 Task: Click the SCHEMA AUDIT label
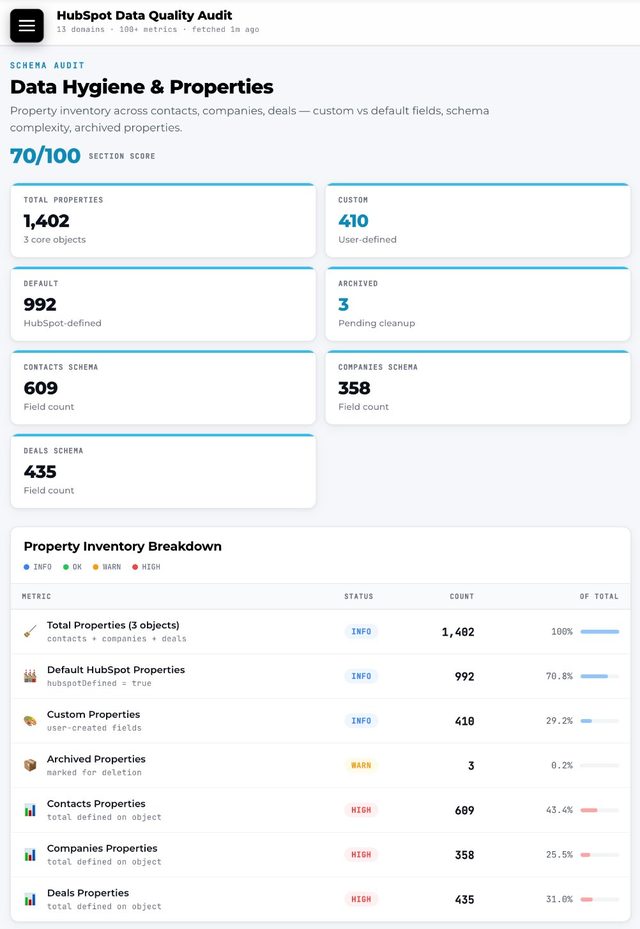coord(47,65)
